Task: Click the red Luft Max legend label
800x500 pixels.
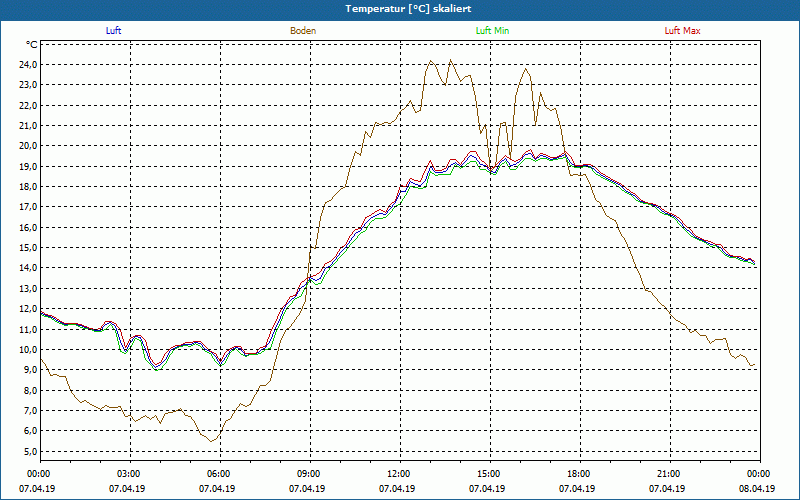Action: [x=682, y=31]
